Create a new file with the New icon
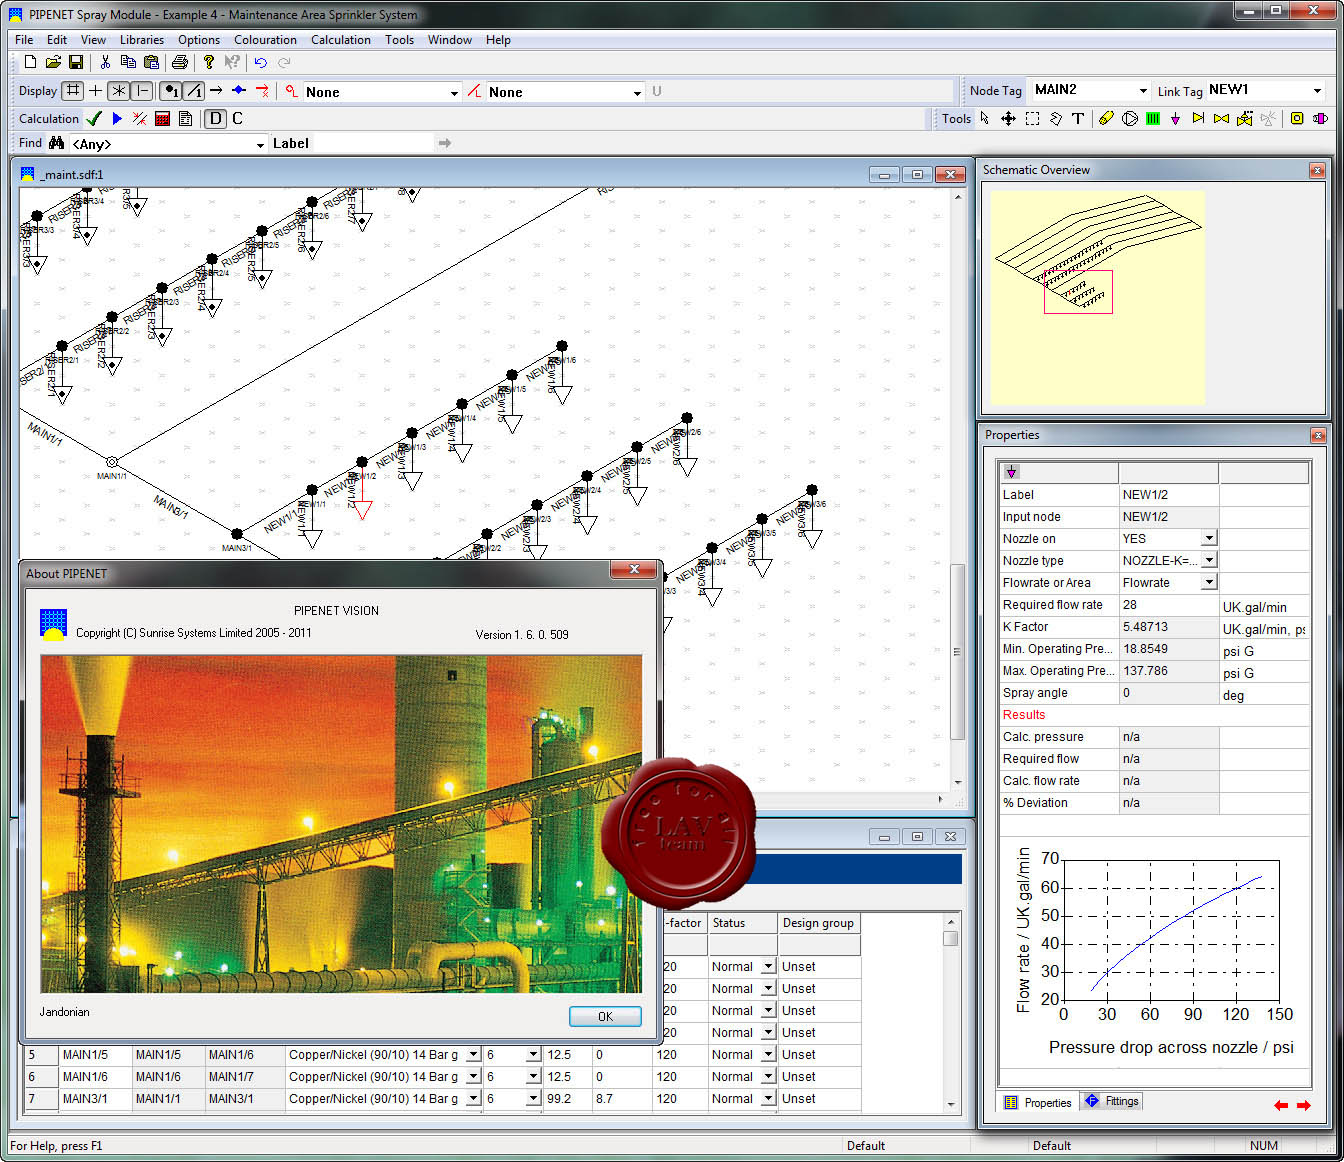This screenshot has height=1162, width=1344. point(30,62)
